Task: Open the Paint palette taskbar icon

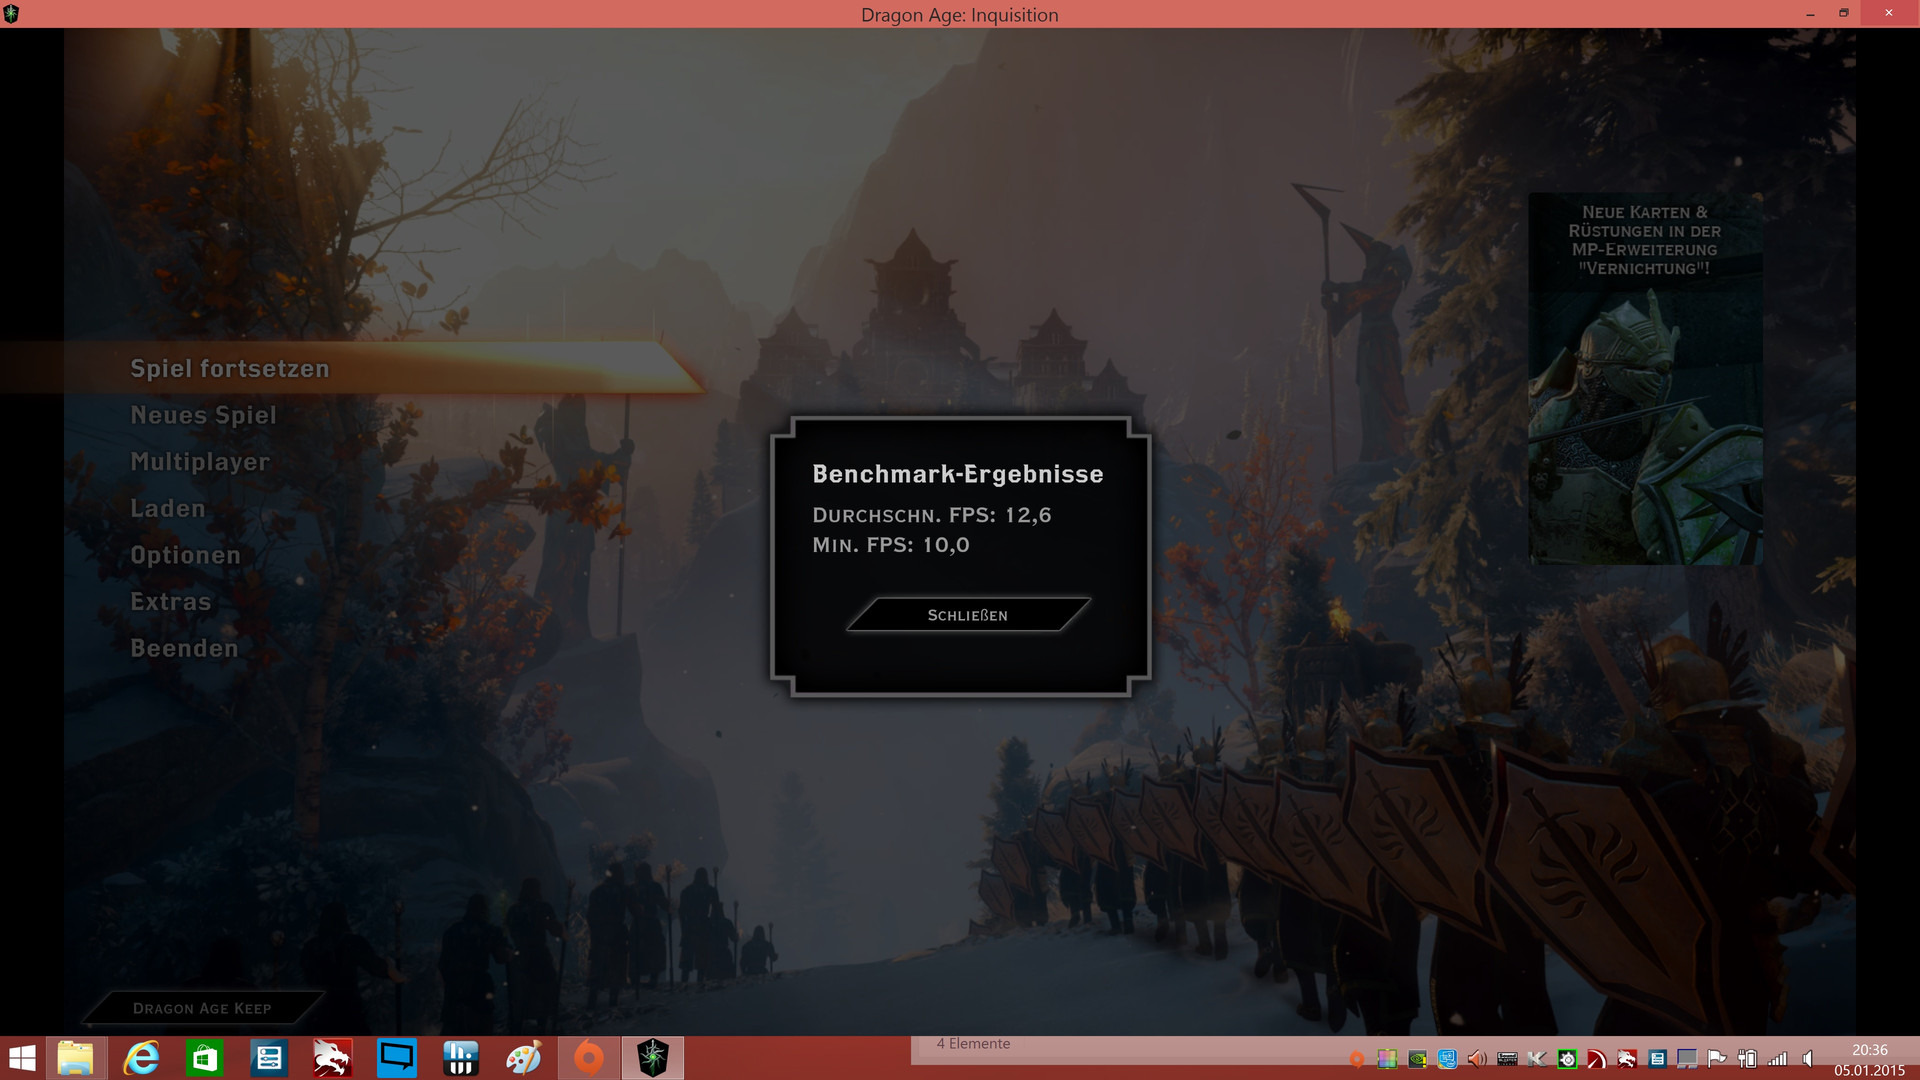Action: coord(524,1058)
